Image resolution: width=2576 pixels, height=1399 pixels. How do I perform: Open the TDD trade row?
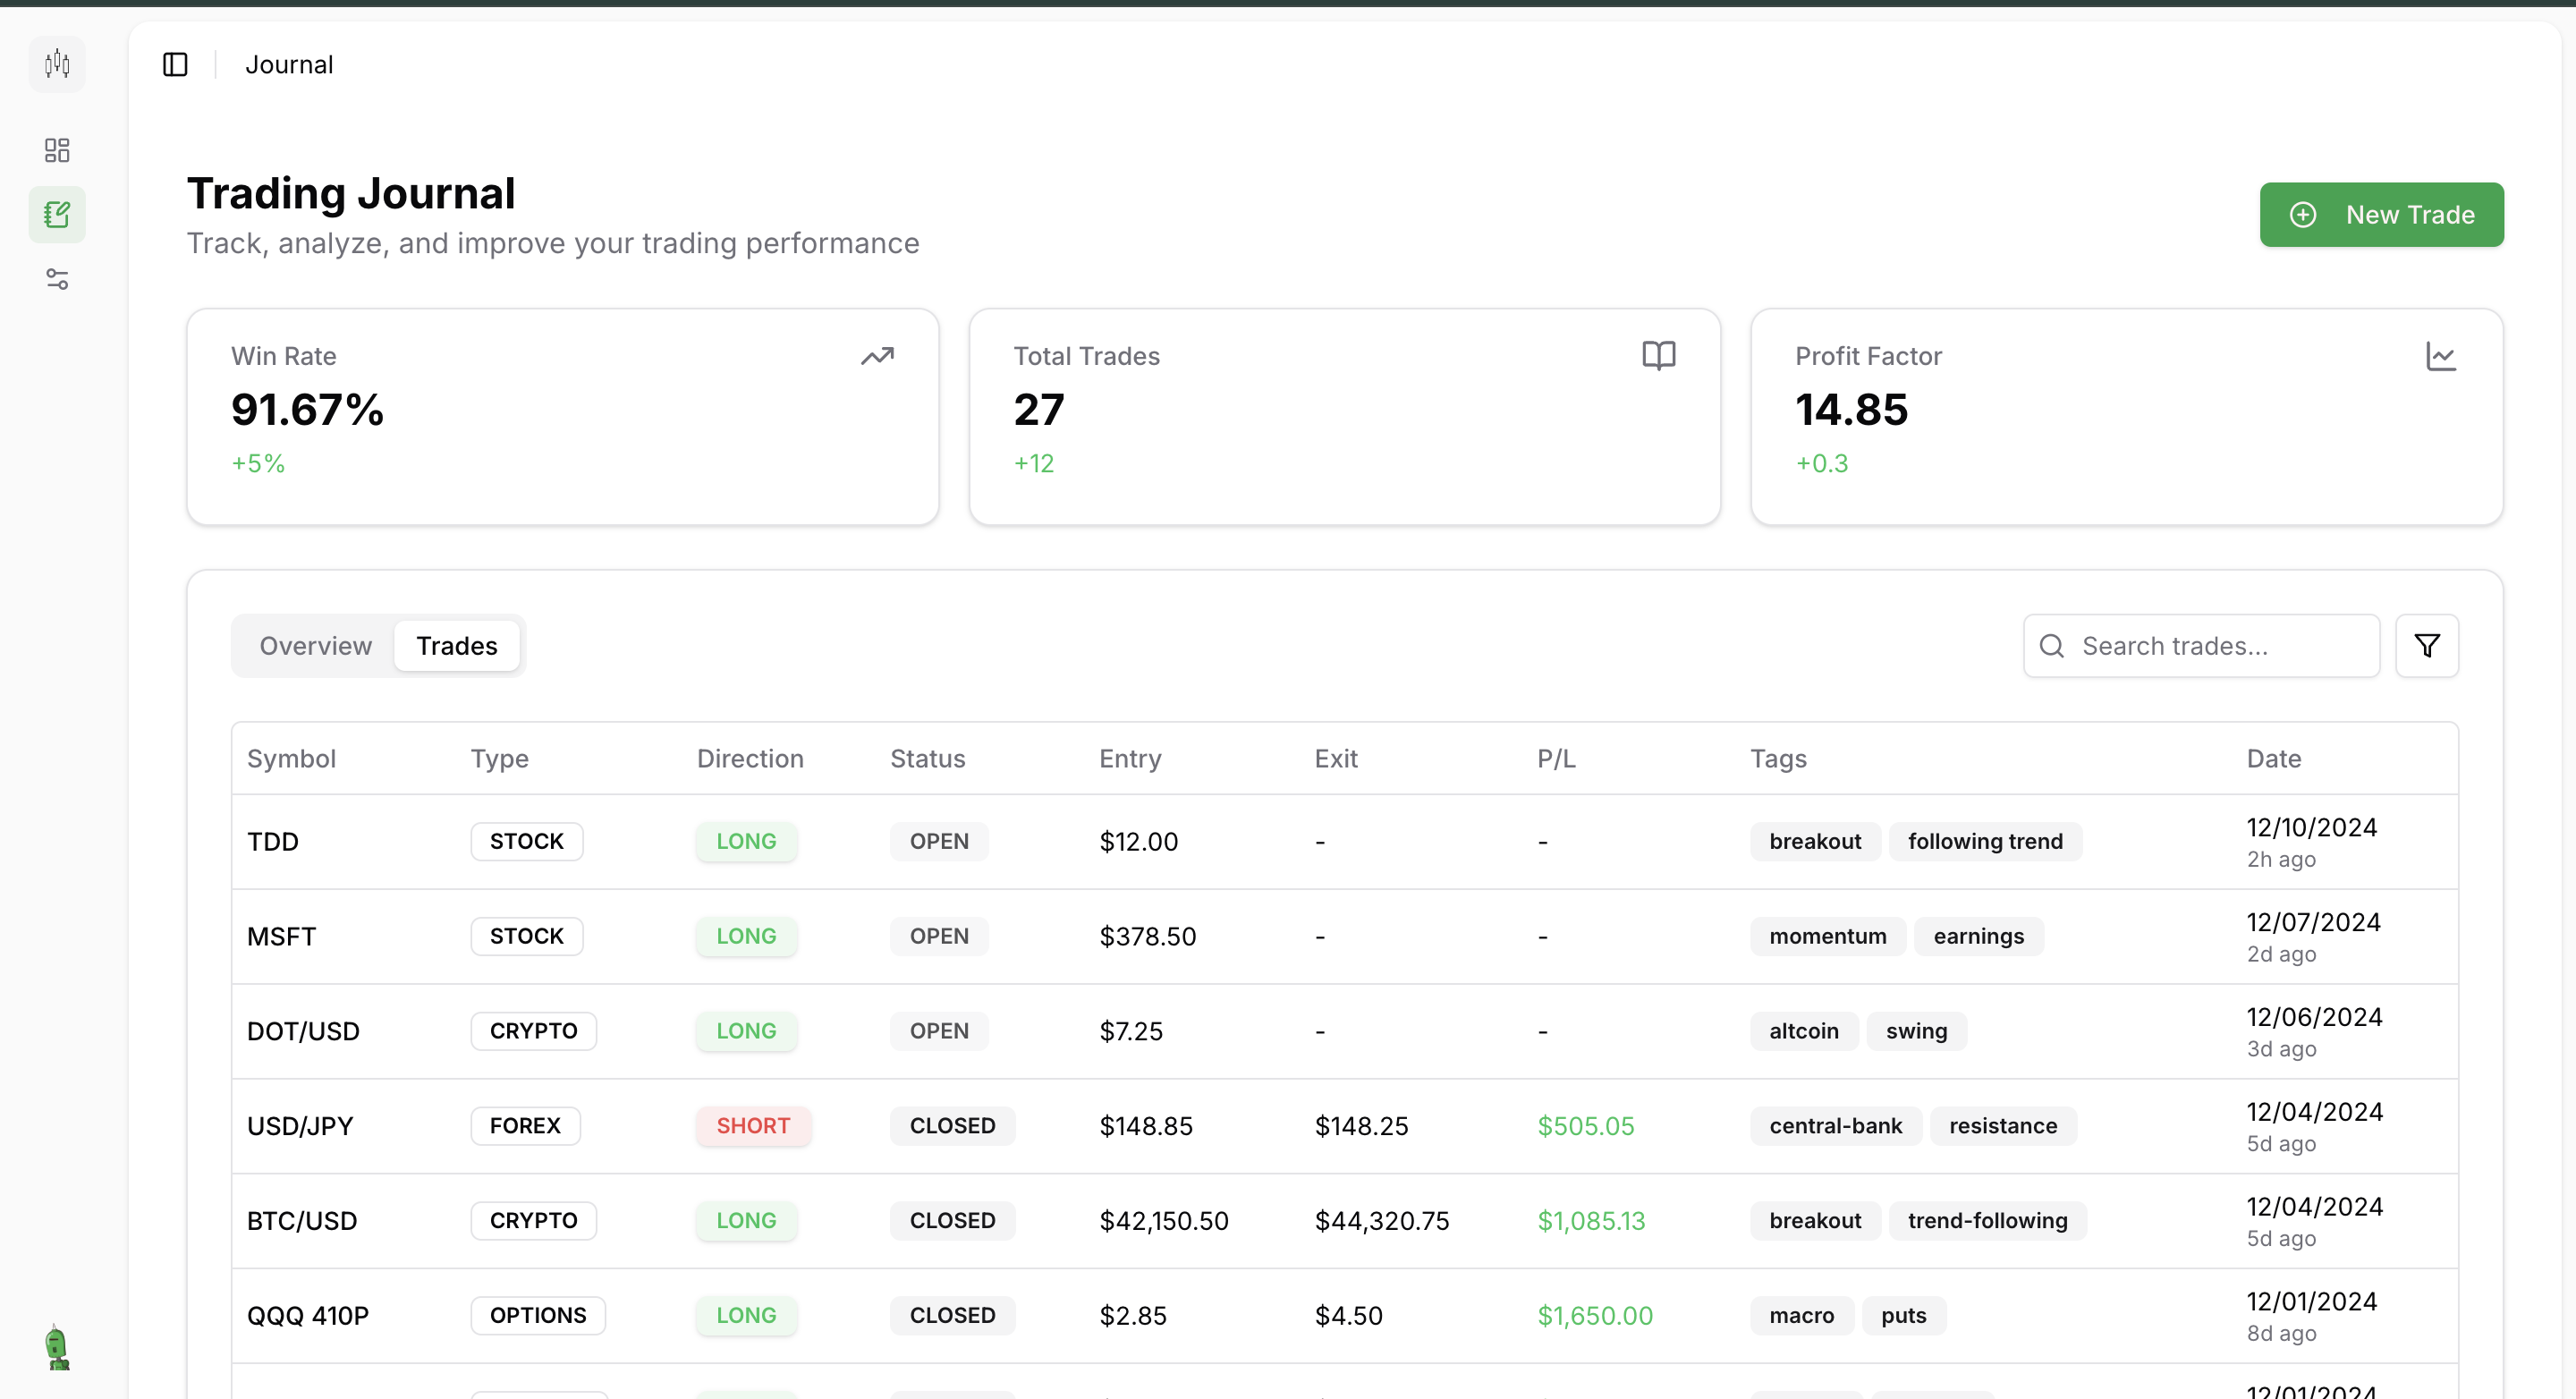tap(1345, 842)
